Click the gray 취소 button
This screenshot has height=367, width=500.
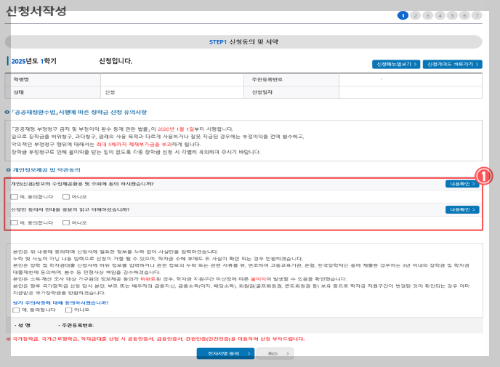pos(275,354)
